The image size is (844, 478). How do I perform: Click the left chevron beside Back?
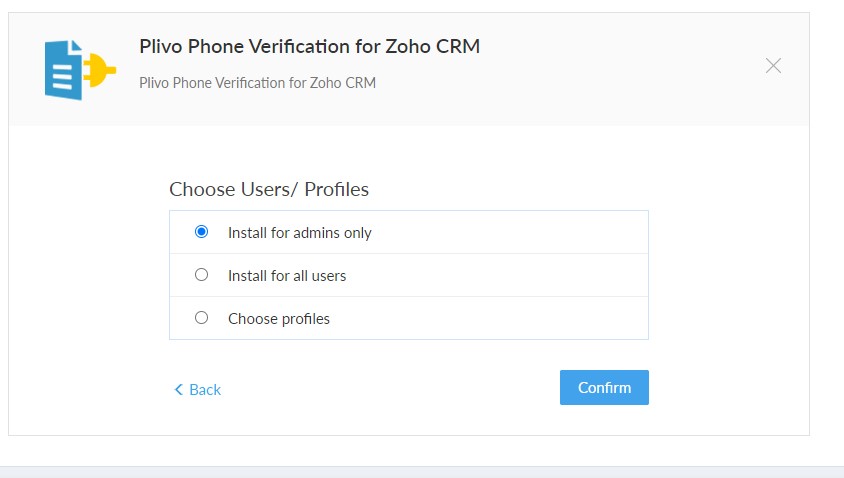[179, 389]
